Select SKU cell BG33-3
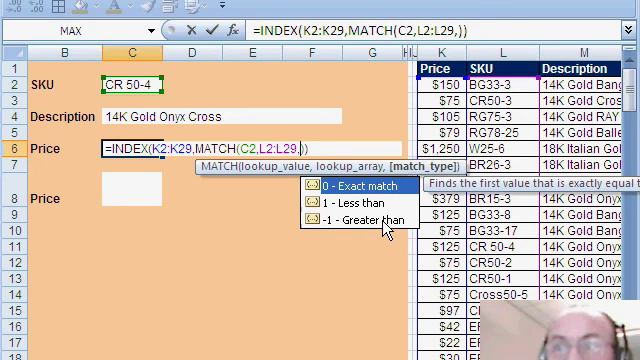640x360 pixels. coord(503,85)
